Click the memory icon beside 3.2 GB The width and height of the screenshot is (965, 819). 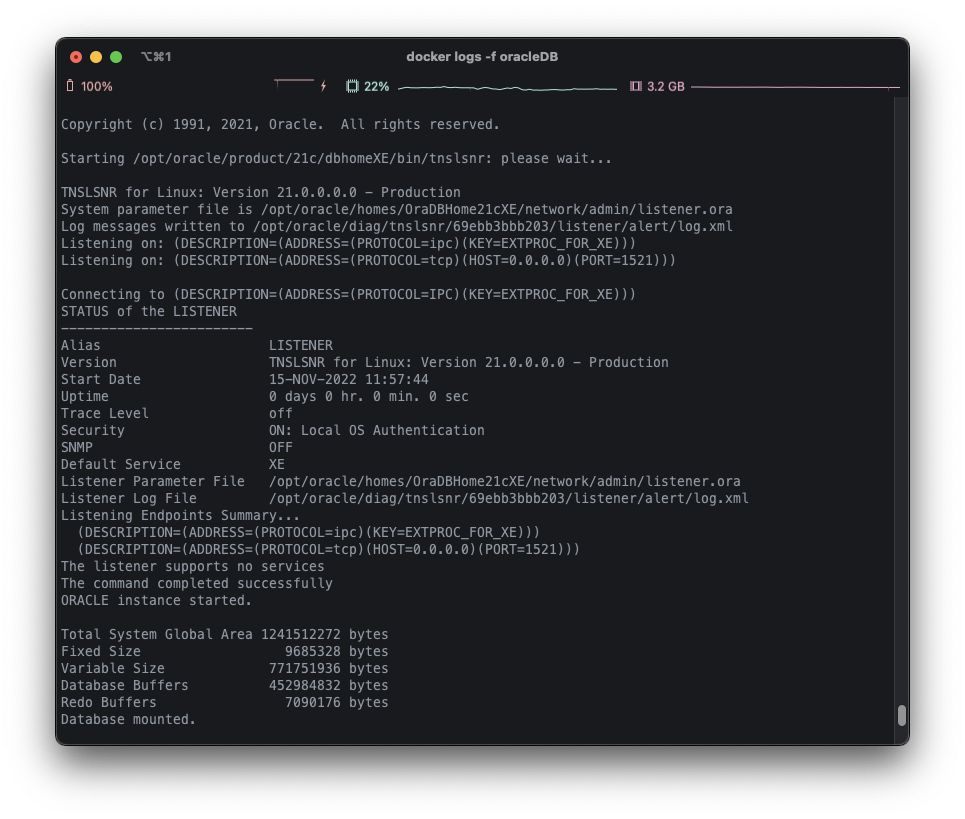coord(636,86)
